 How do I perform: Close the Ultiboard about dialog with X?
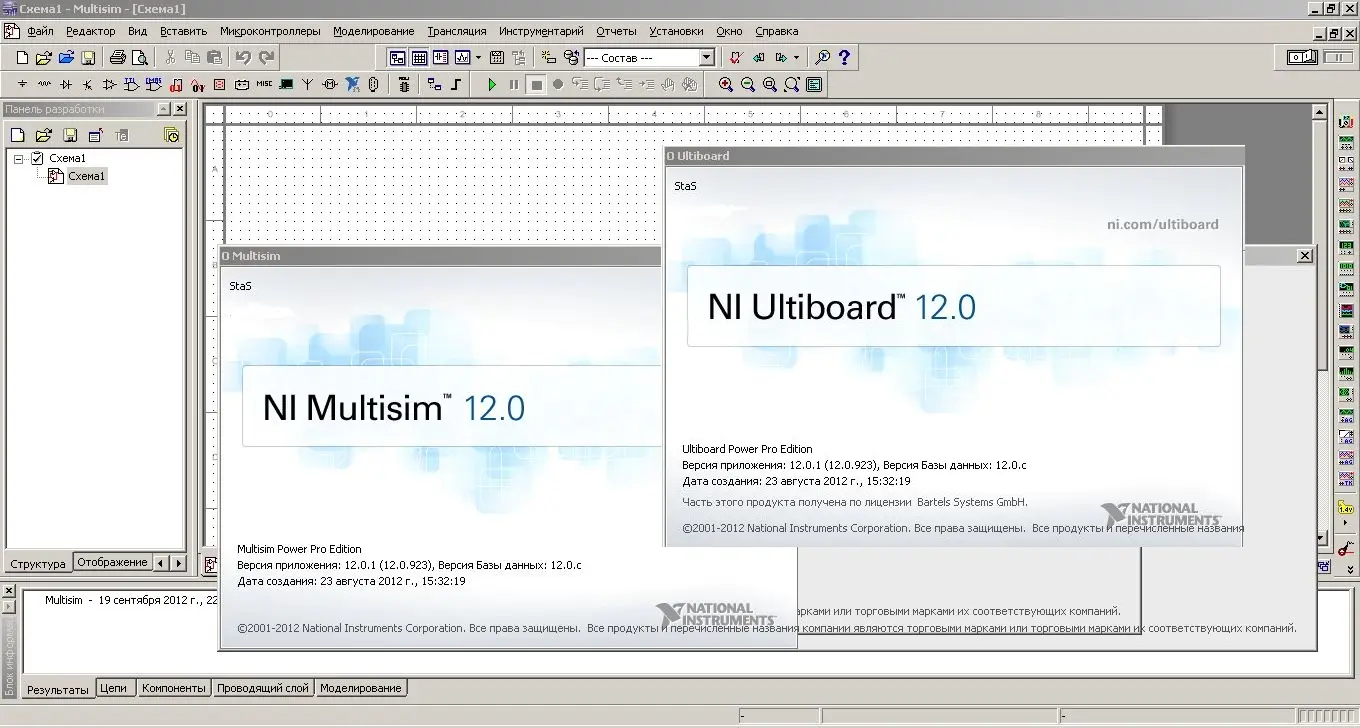coord(1305,256)
